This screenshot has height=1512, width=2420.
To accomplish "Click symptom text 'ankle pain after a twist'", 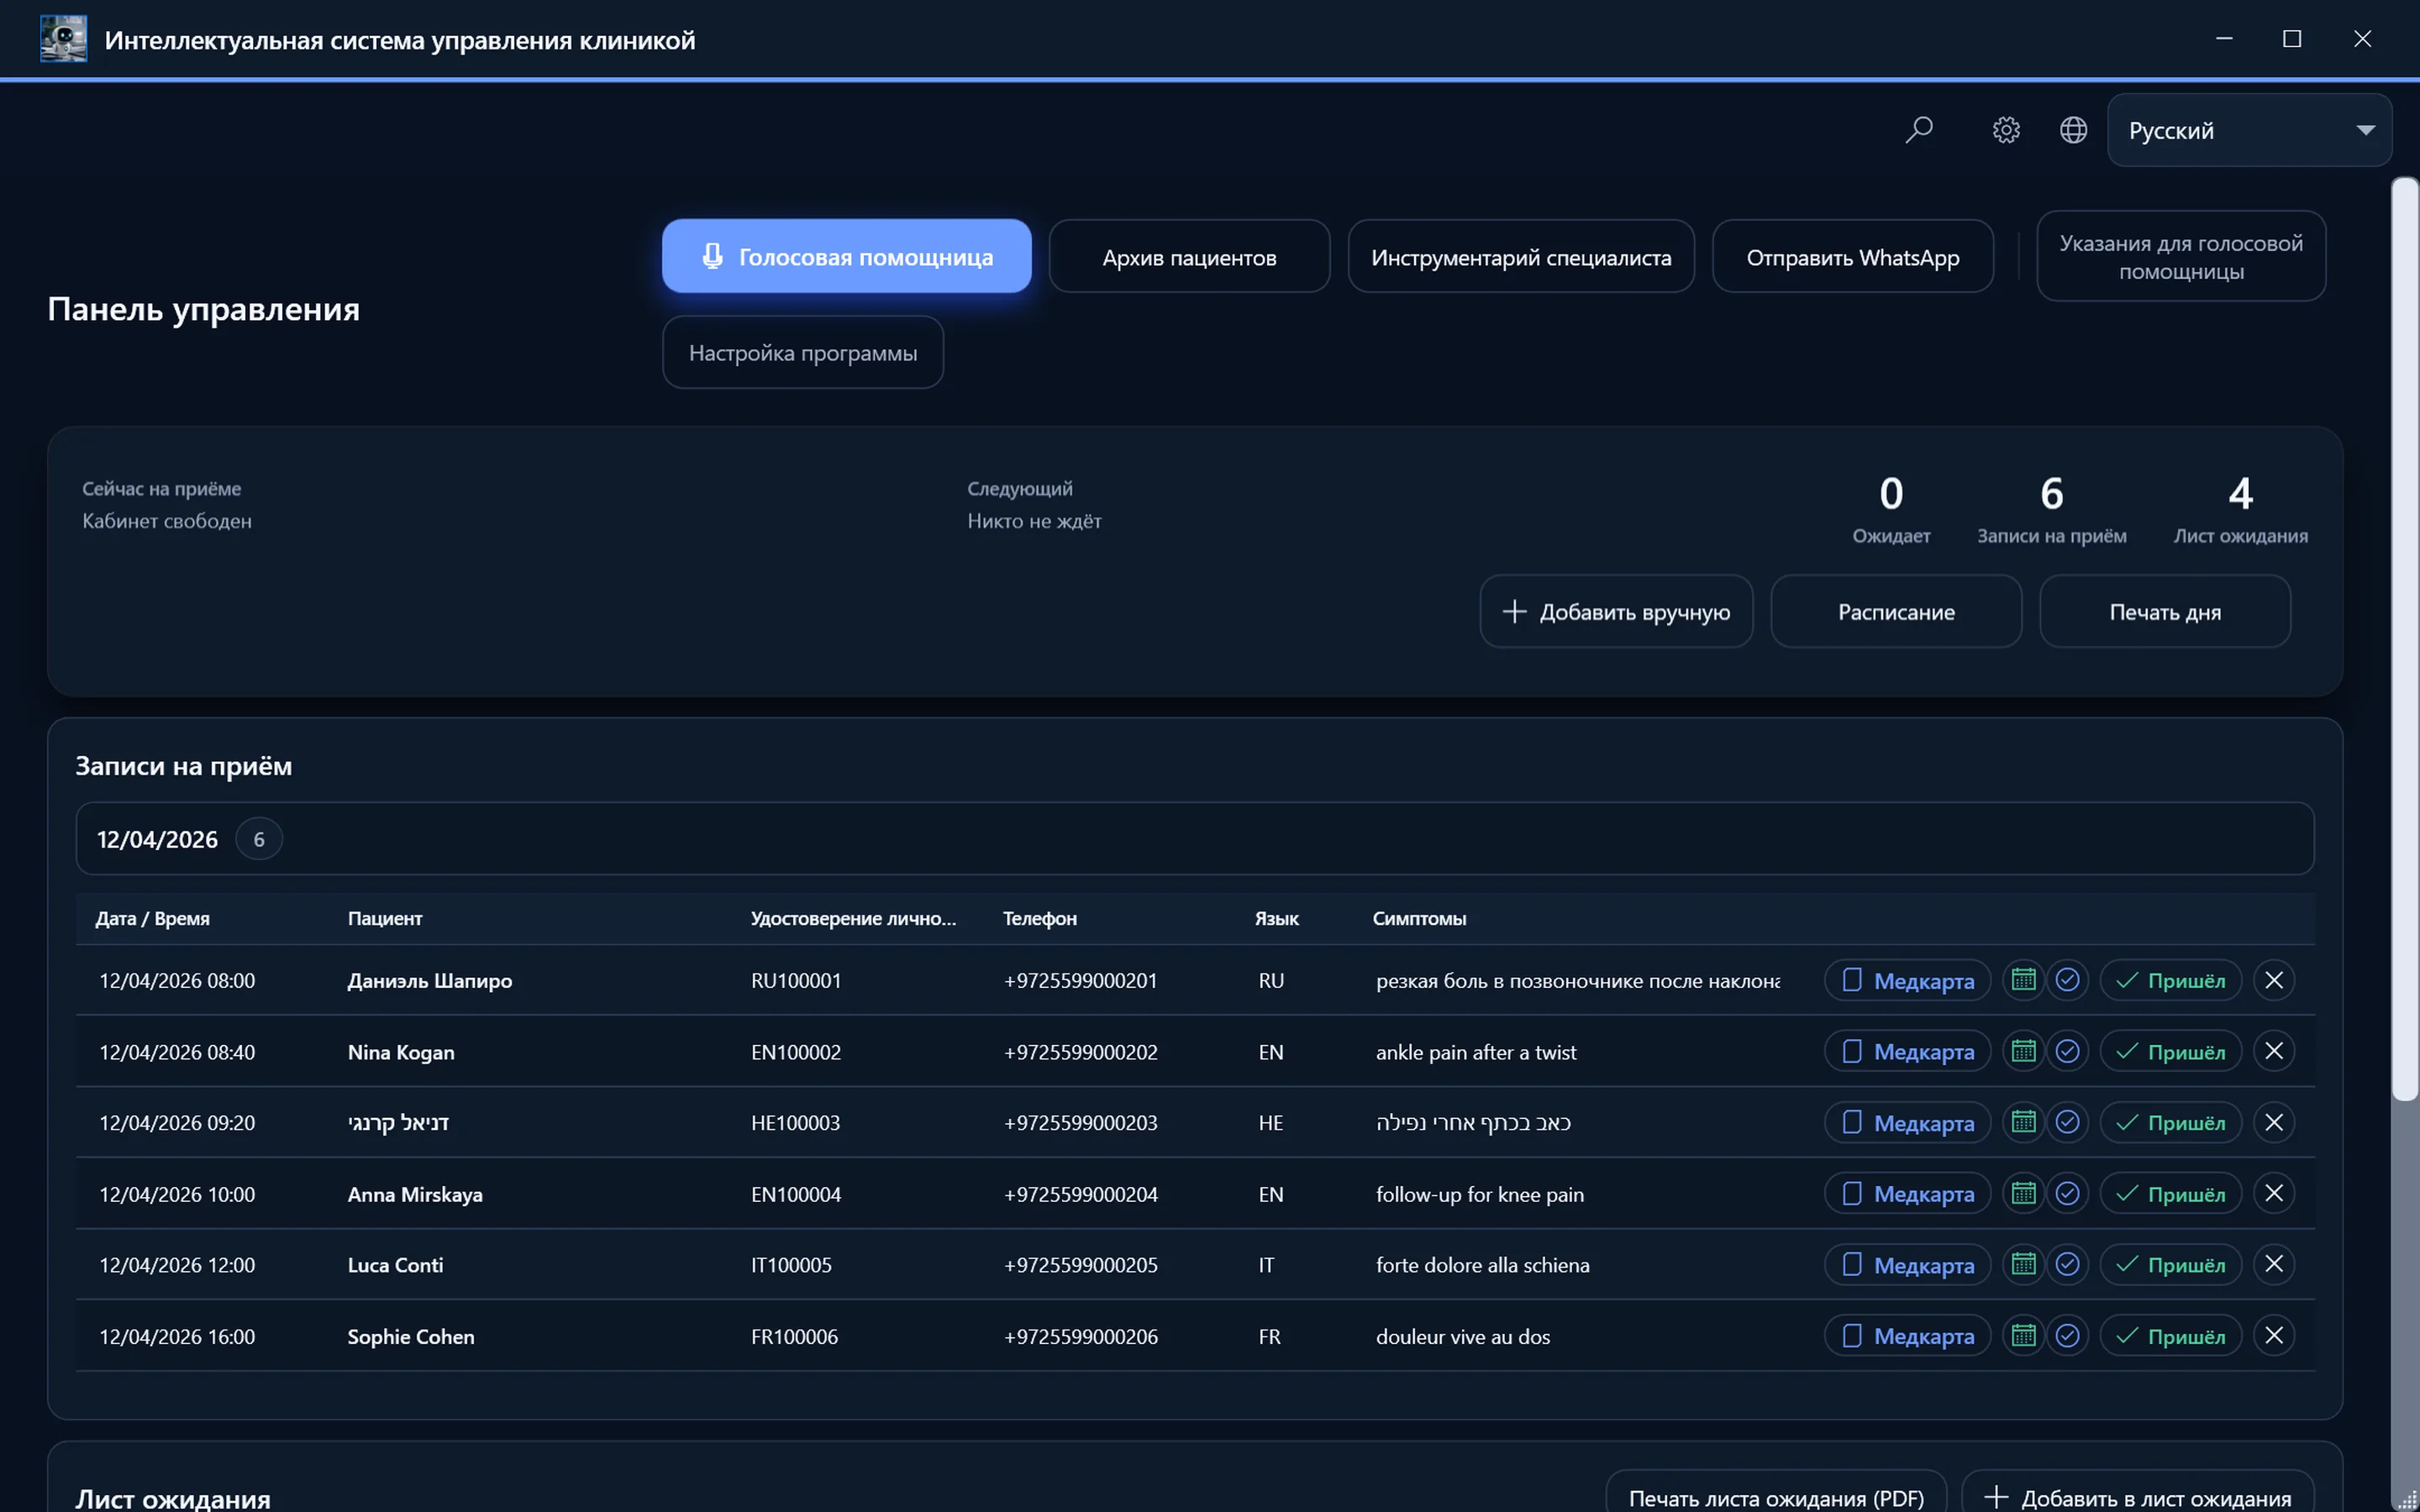I will [1476, 1052].
